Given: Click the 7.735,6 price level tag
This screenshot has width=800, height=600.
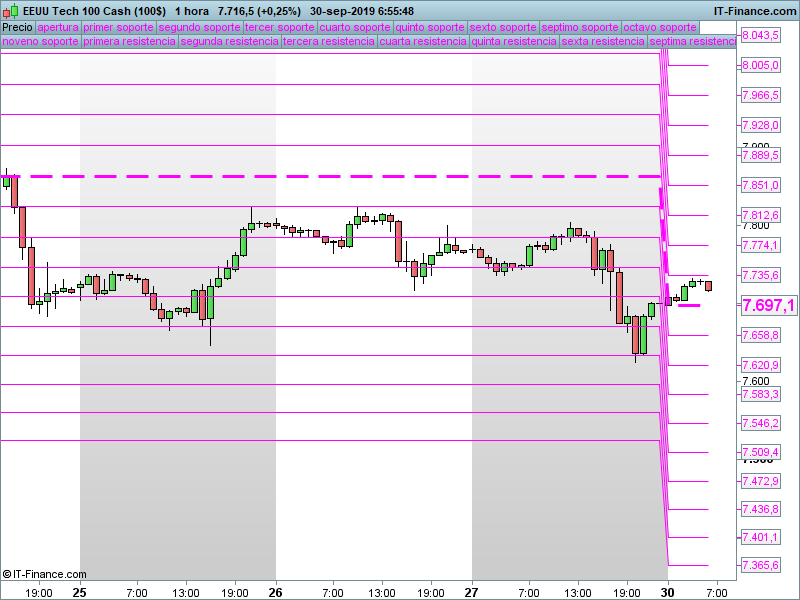Looking at the screenshot, I should [x=760, y=276].
